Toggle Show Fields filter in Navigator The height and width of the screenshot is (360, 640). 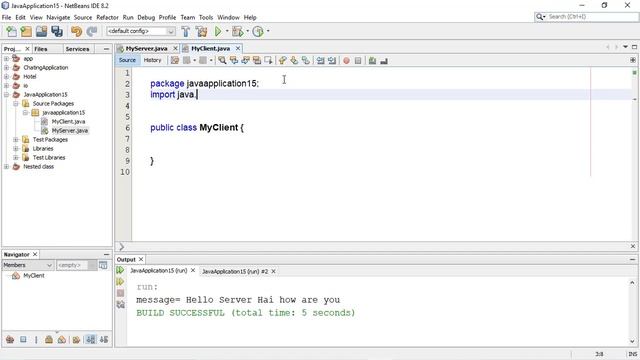23,339
